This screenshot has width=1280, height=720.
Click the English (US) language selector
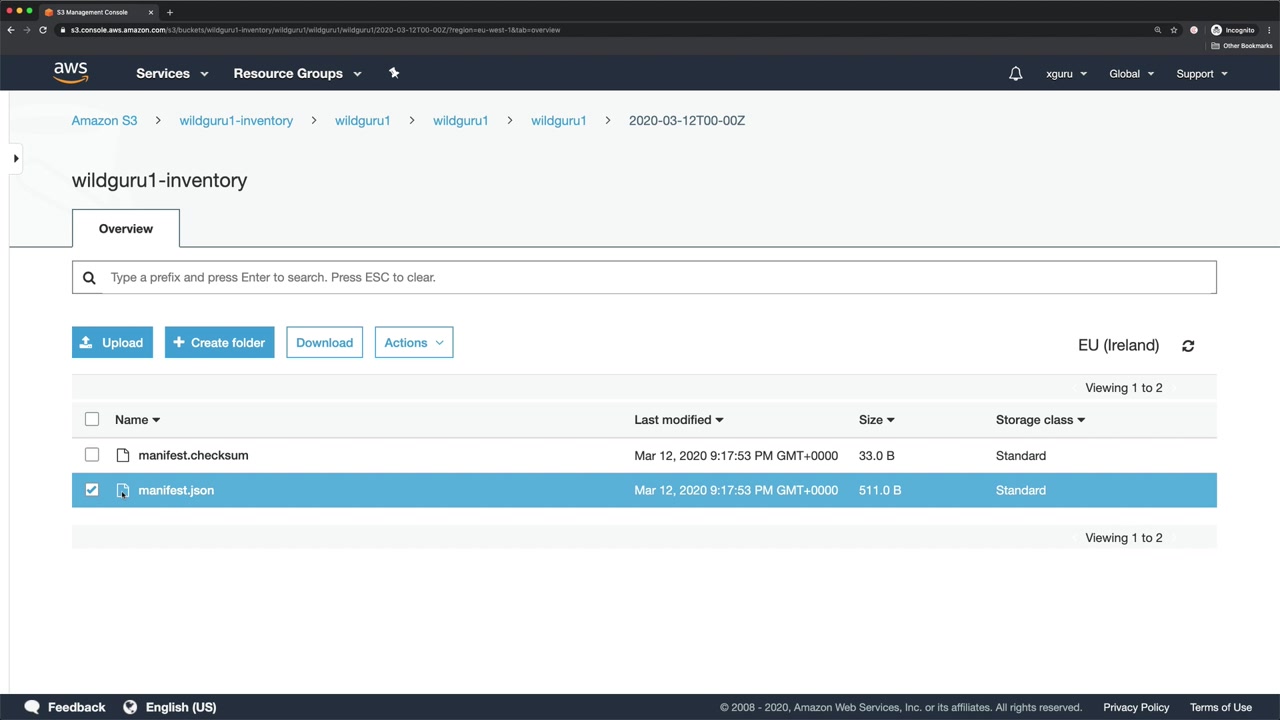pos(181,707)
